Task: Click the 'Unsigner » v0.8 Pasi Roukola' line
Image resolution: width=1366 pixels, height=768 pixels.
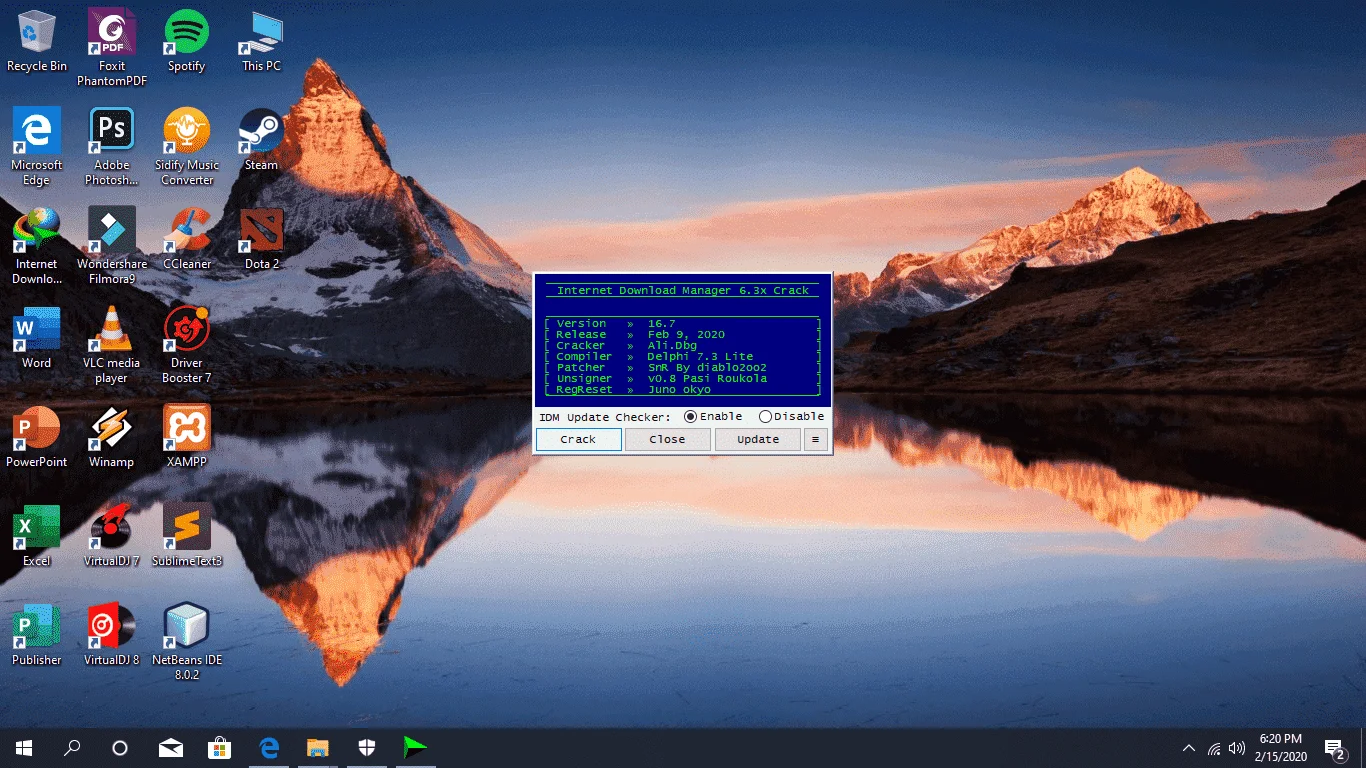Action: (683, 378)
